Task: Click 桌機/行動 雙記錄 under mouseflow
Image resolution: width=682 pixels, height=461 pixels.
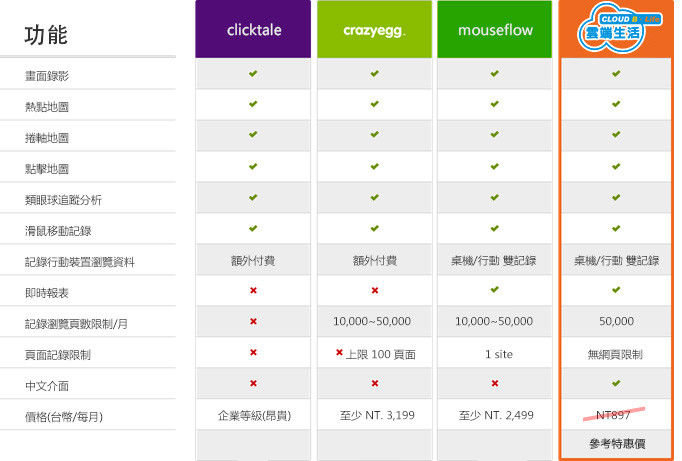Action: 494,261
